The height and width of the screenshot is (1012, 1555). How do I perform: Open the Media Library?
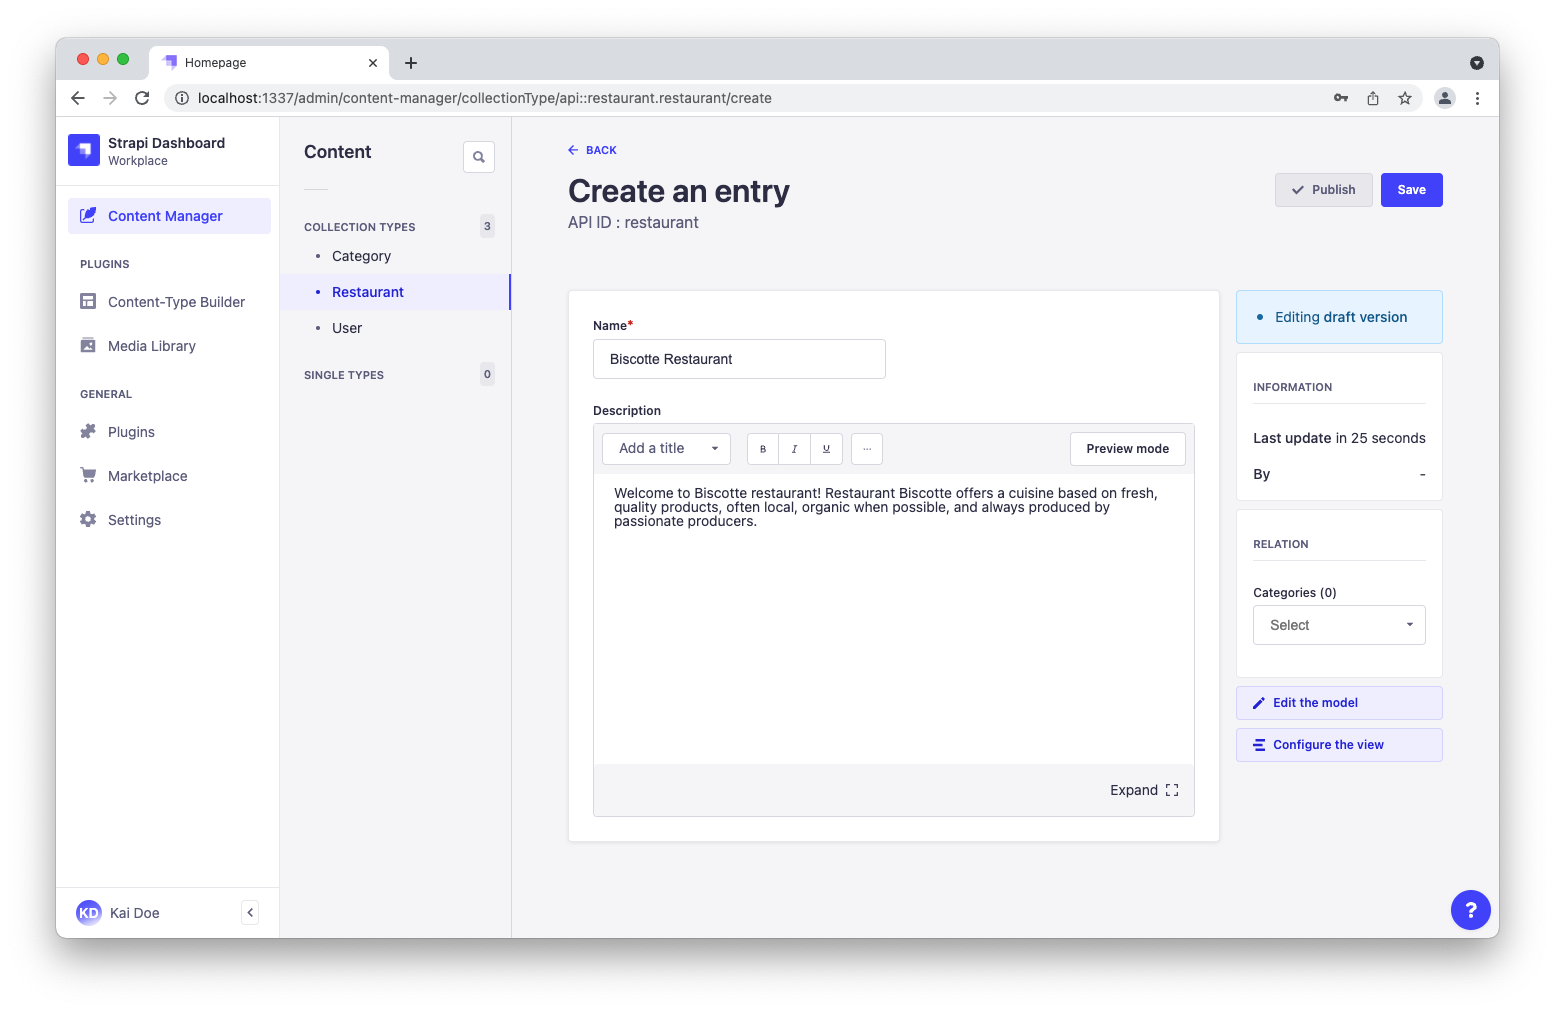click(x=152, y=345)
